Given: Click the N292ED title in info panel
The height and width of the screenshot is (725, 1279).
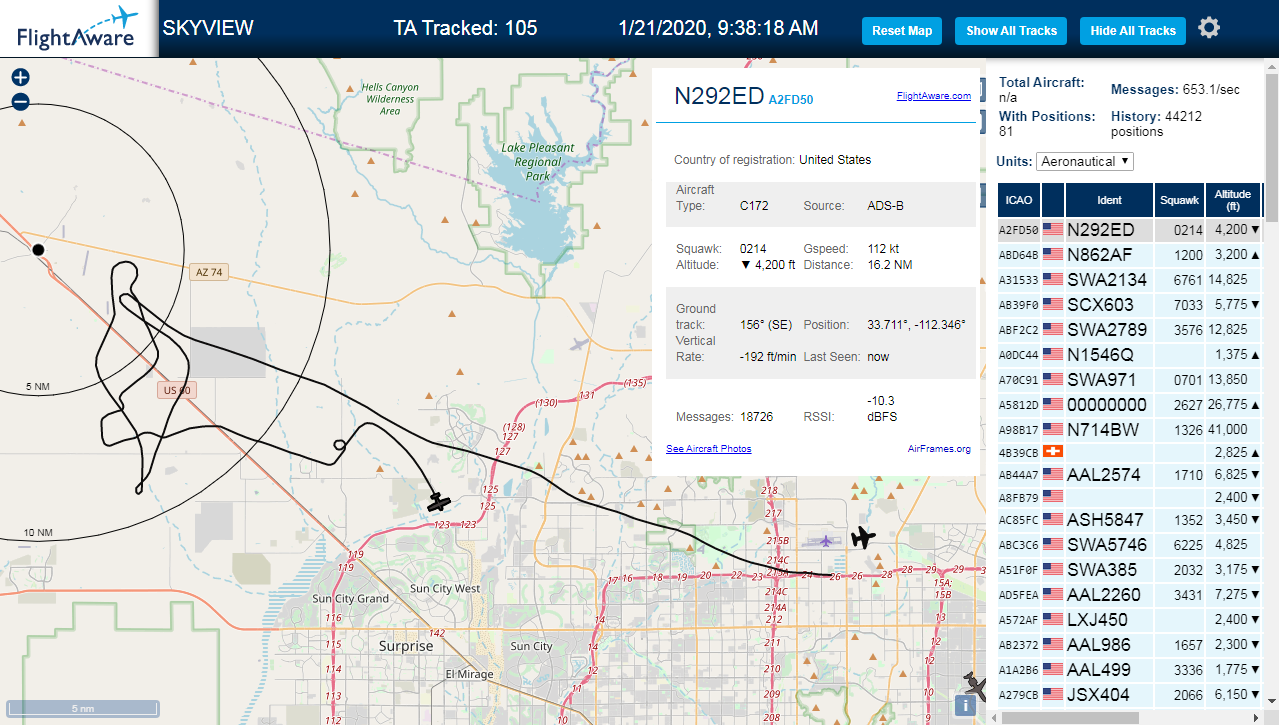Looking at the screenshot, I should click(718, 96).
